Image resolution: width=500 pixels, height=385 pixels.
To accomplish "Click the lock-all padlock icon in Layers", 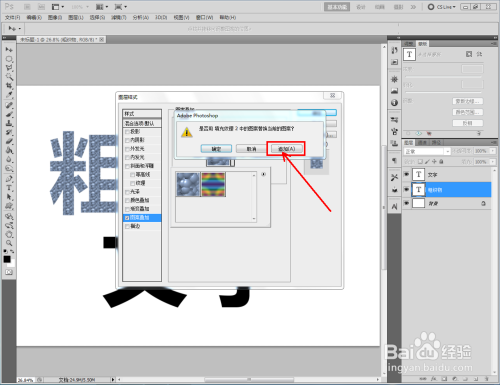I will (x=441, y=162).
